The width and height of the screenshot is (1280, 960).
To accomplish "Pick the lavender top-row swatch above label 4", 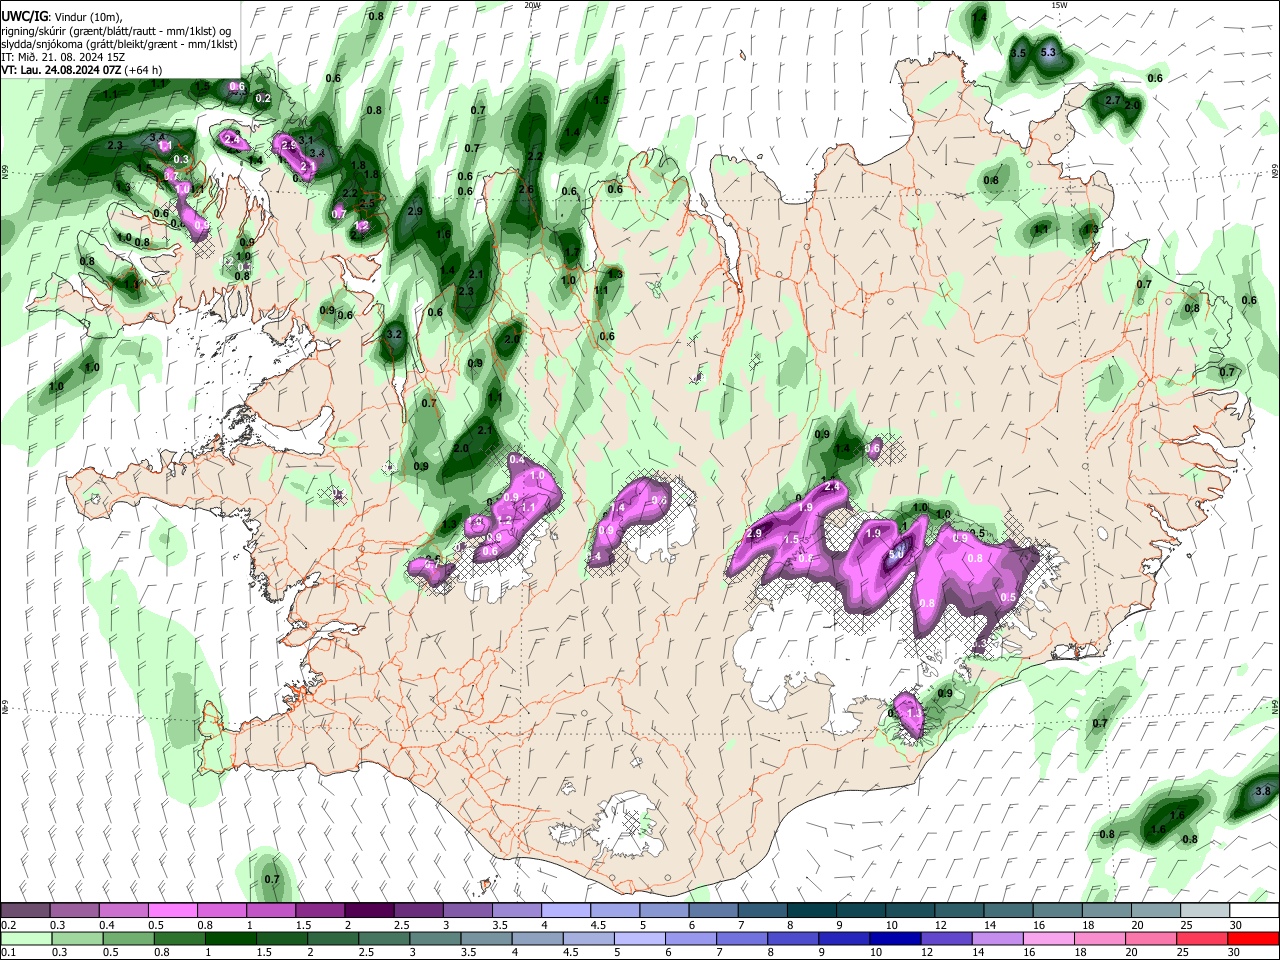I will 566,911.
